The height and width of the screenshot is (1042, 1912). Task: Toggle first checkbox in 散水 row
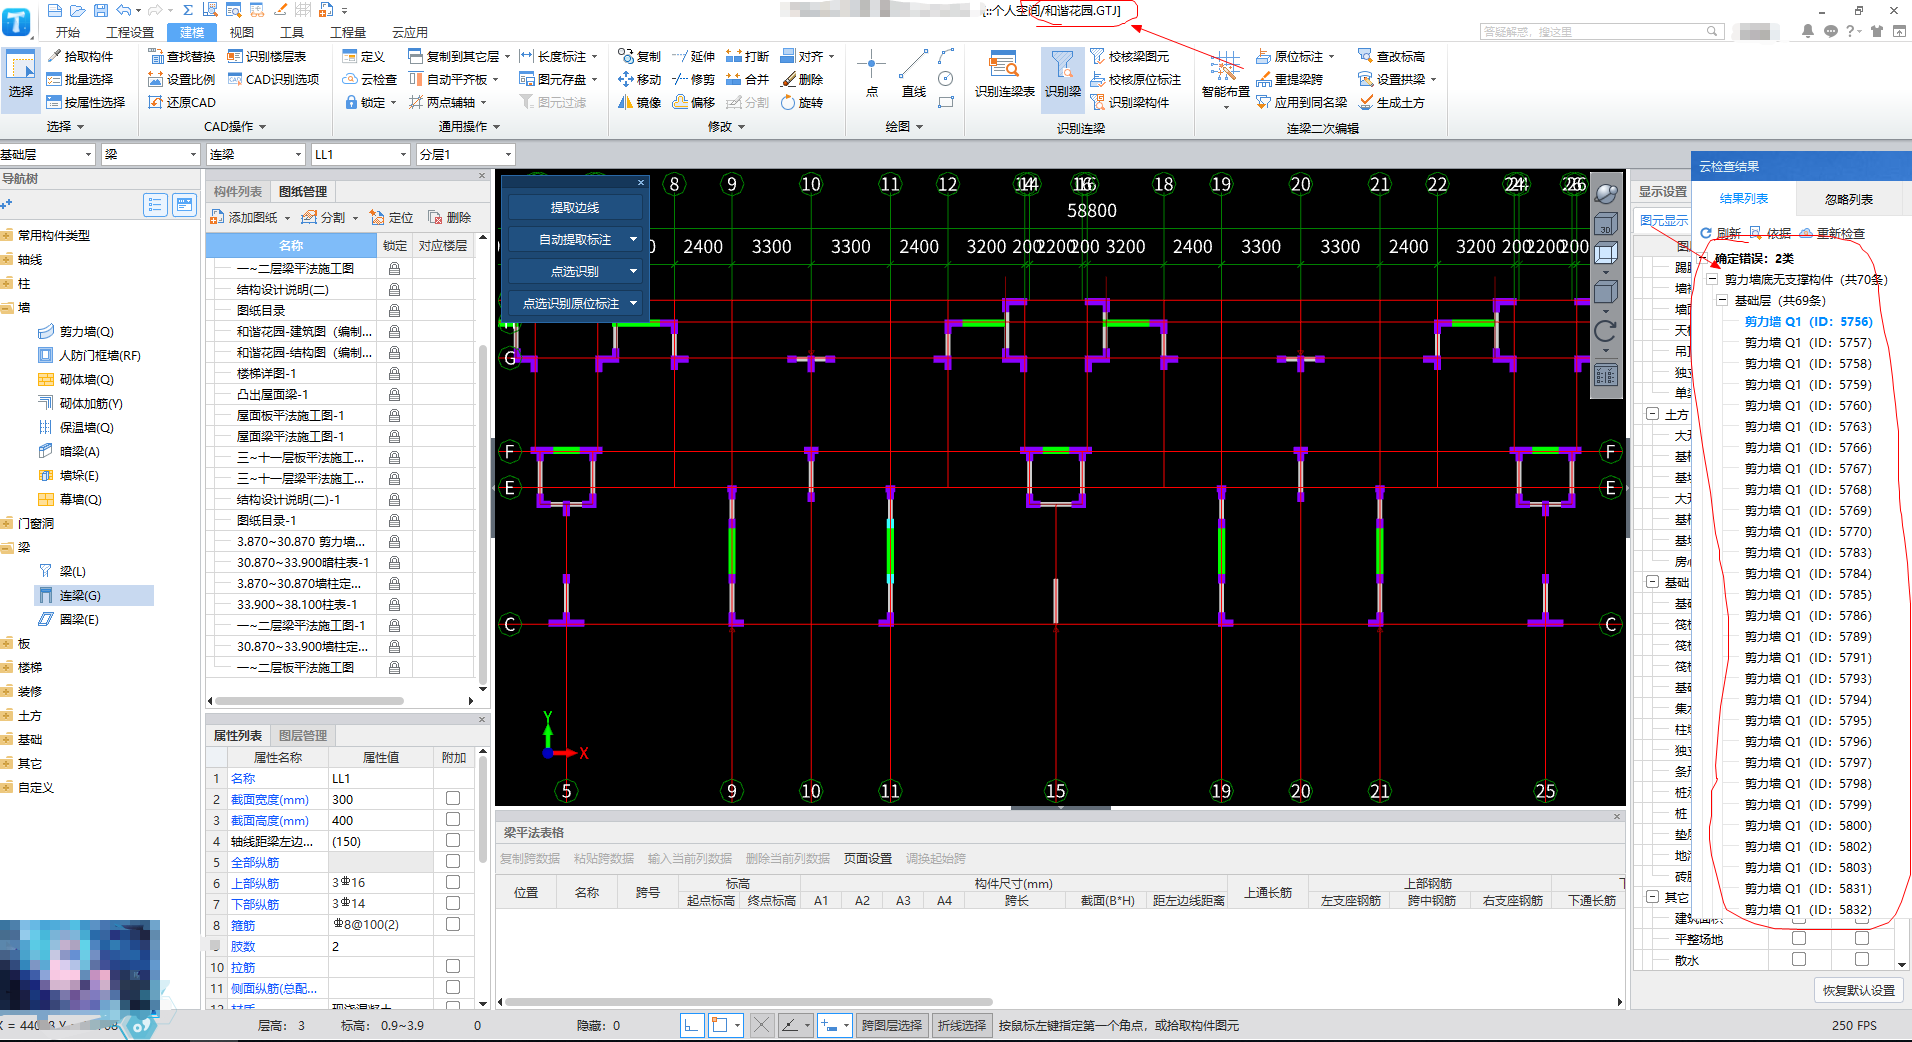tap(1799, 959)
